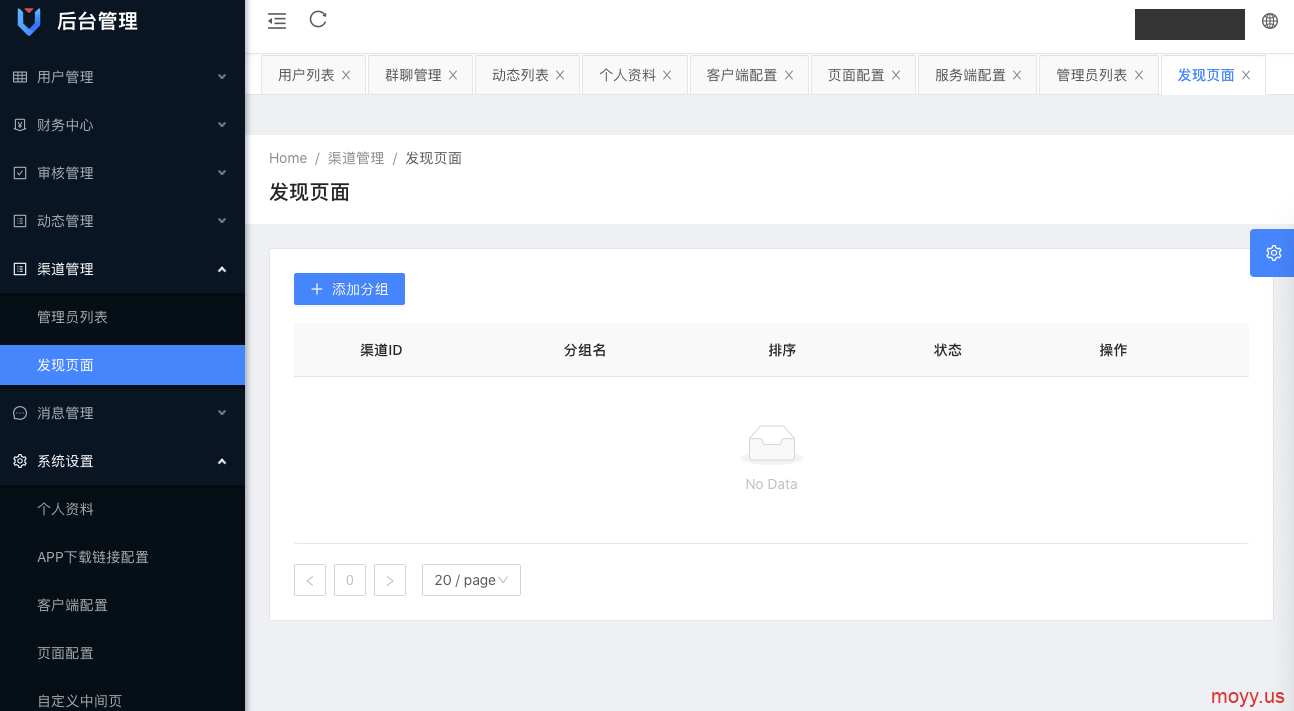This screenshot has width=1294, height=711.
Task: Expand the 审核管理 menu chevron
Action: [x=222, y=173]
